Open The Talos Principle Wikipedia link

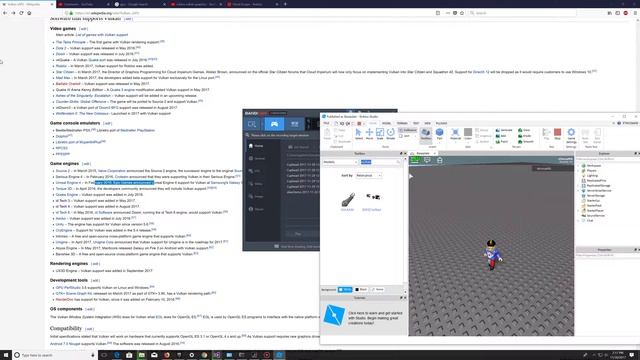click(x=71, y=42)
